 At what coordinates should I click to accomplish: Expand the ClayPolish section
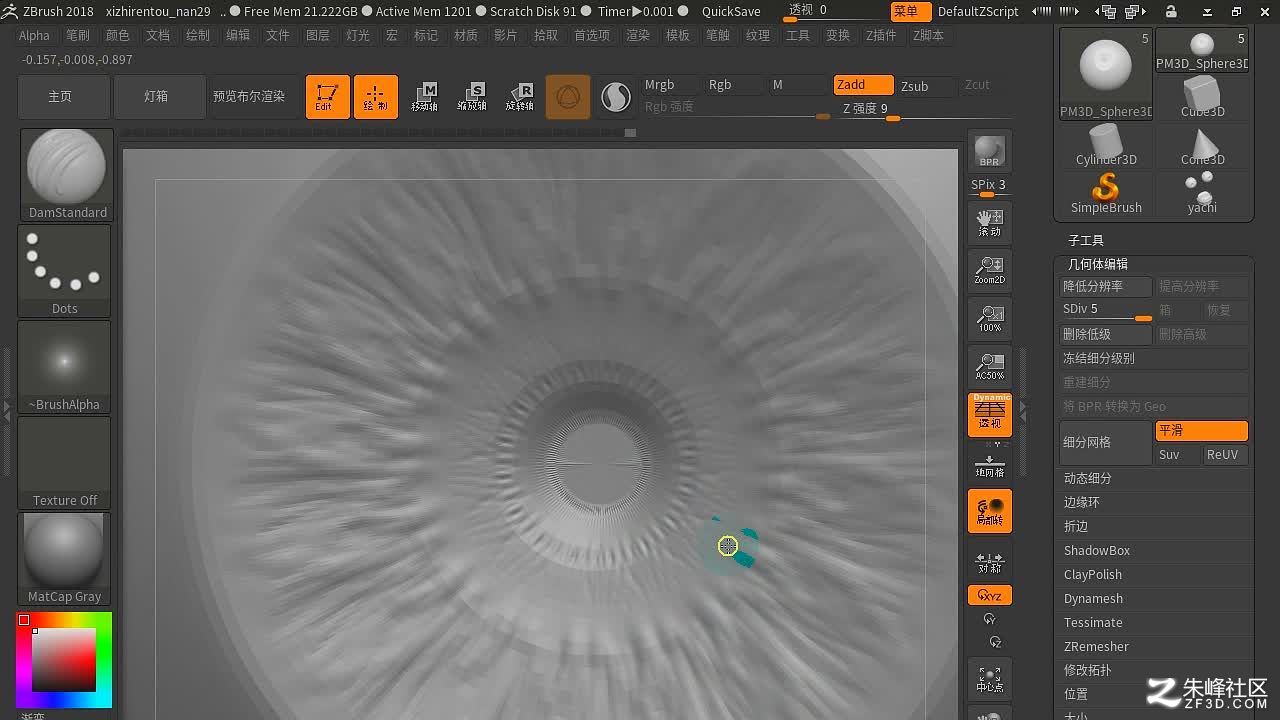1093,575
